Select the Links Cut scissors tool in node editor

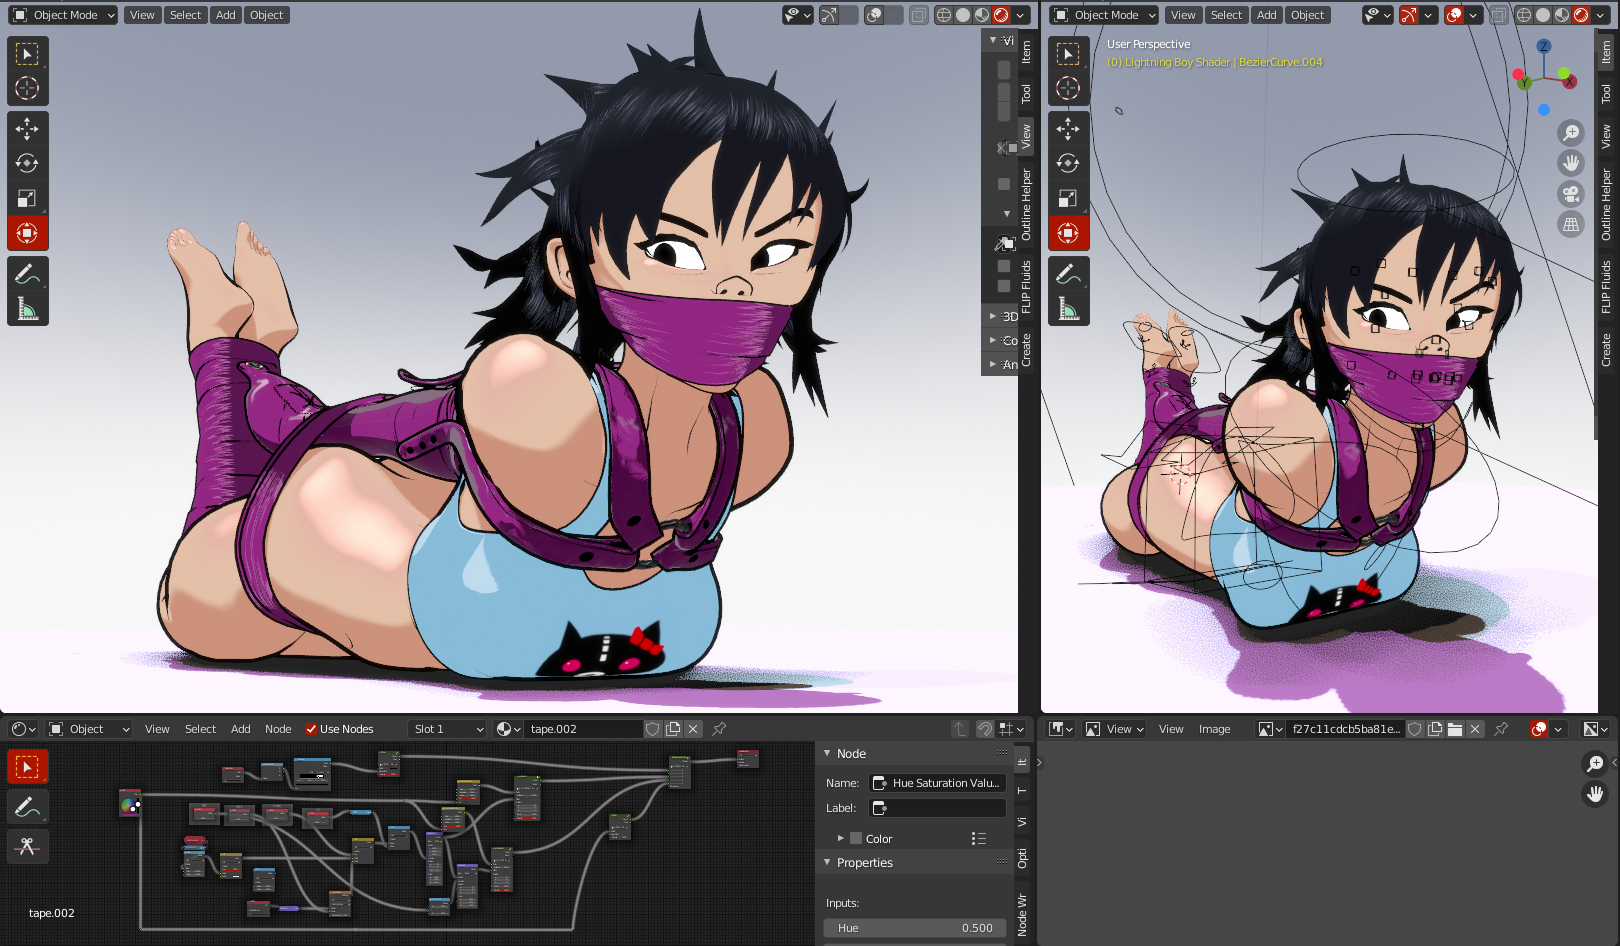(27, 846)
